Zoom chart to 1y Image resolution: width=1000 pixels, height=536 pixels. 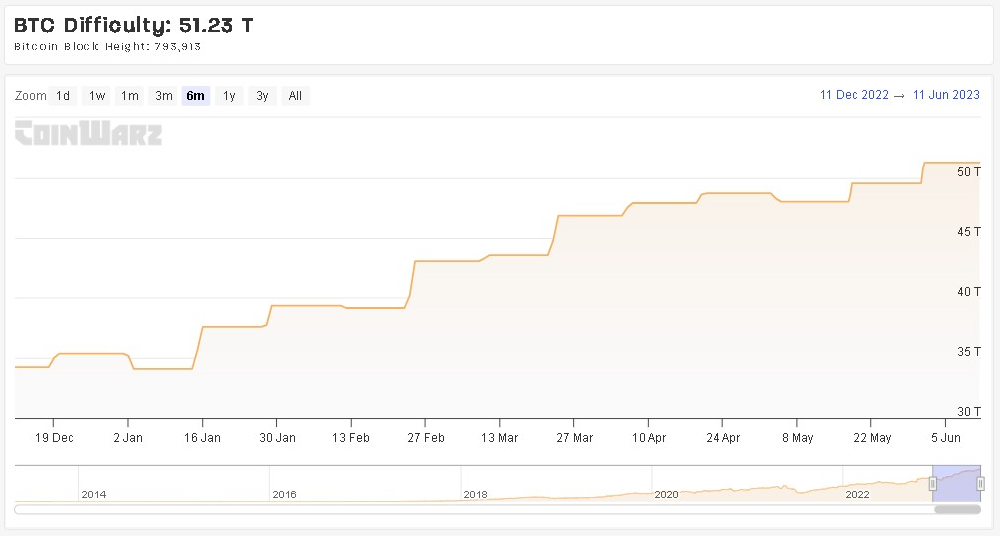click(x=229, y=96)
